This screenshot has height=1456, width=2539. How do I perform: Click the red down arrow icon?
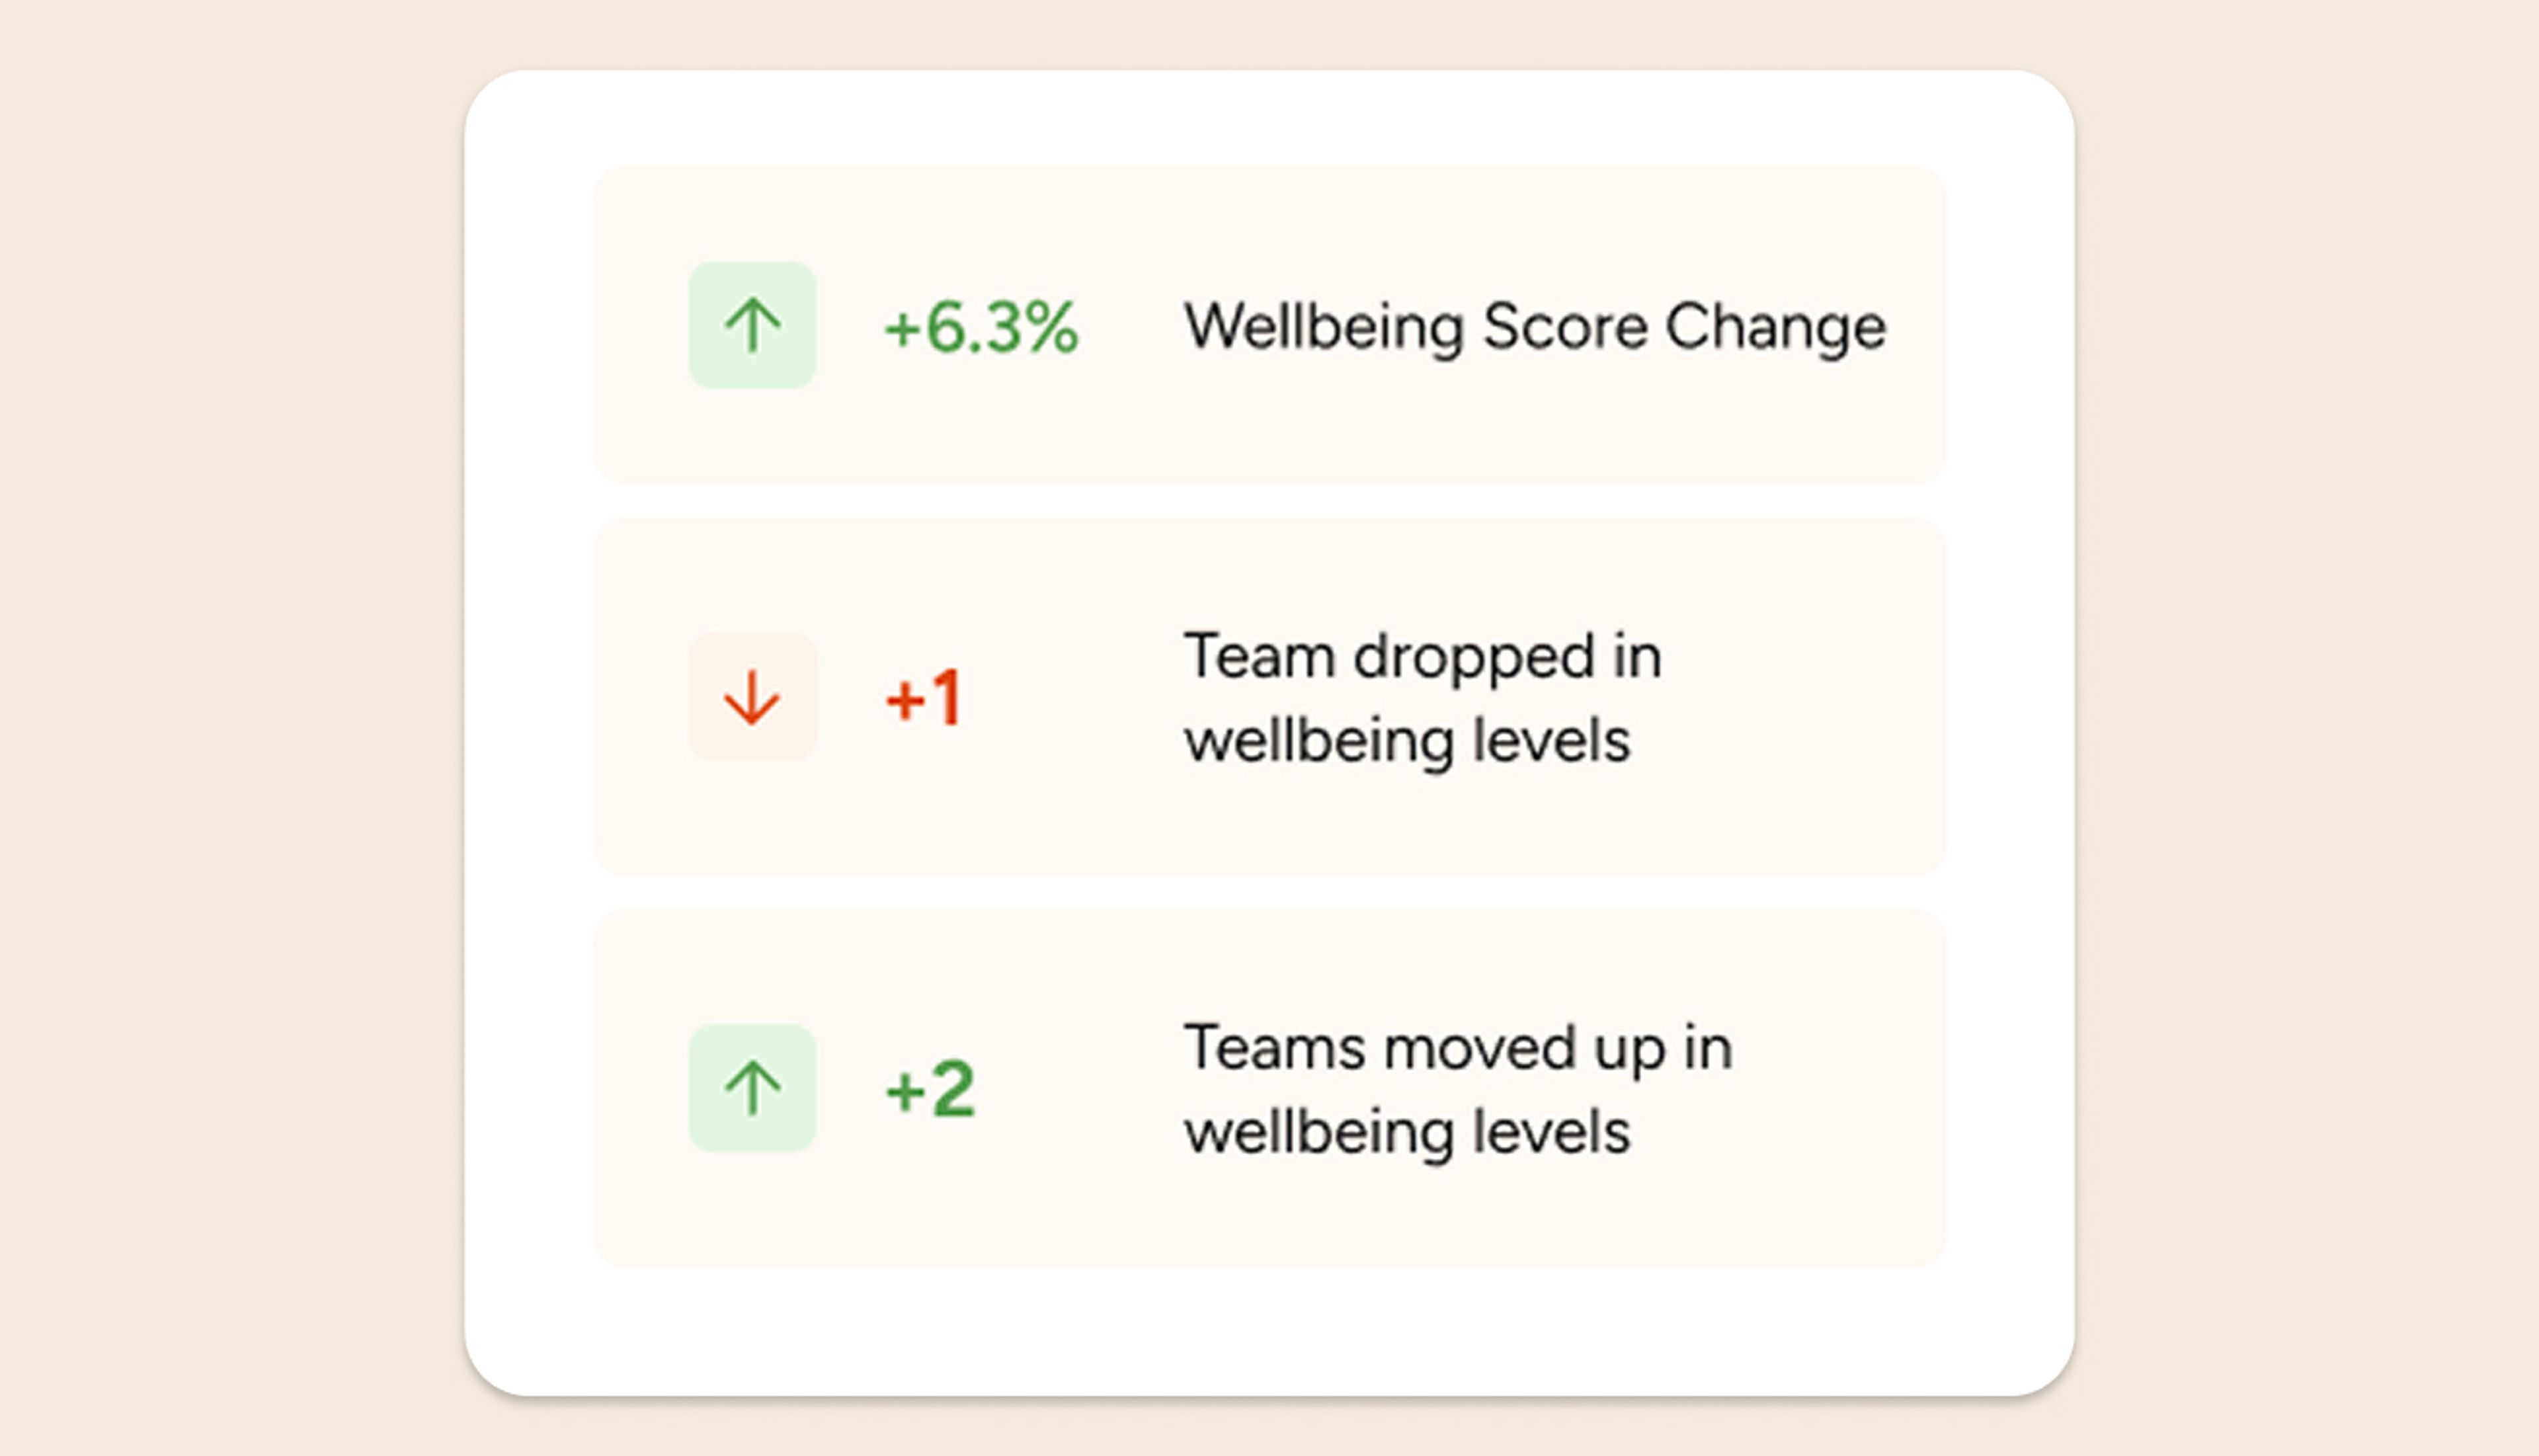(752, 697)
